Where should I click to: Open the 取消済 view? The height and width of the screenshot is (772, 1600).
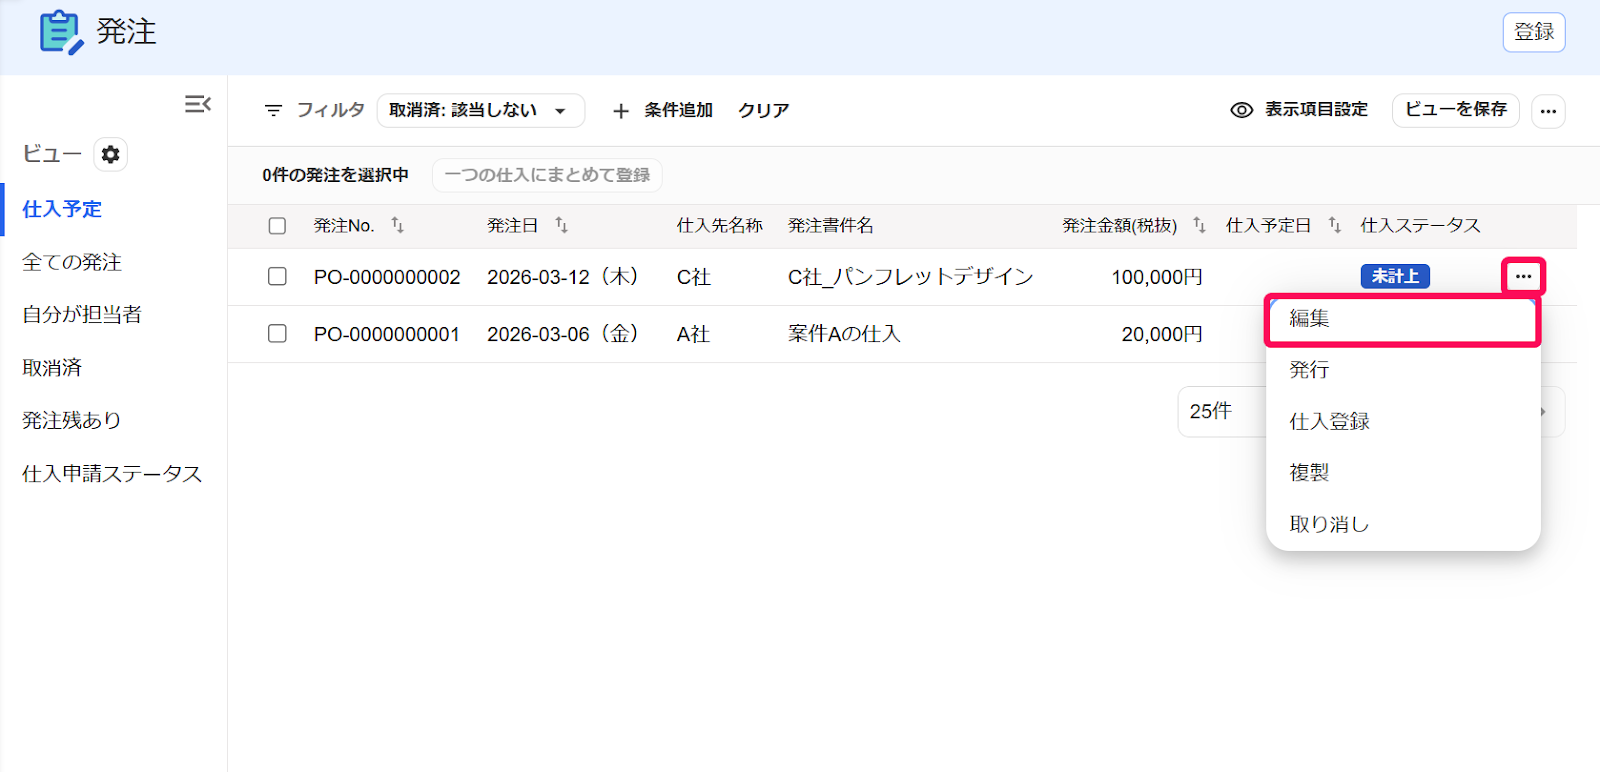[x=52, y=367]
